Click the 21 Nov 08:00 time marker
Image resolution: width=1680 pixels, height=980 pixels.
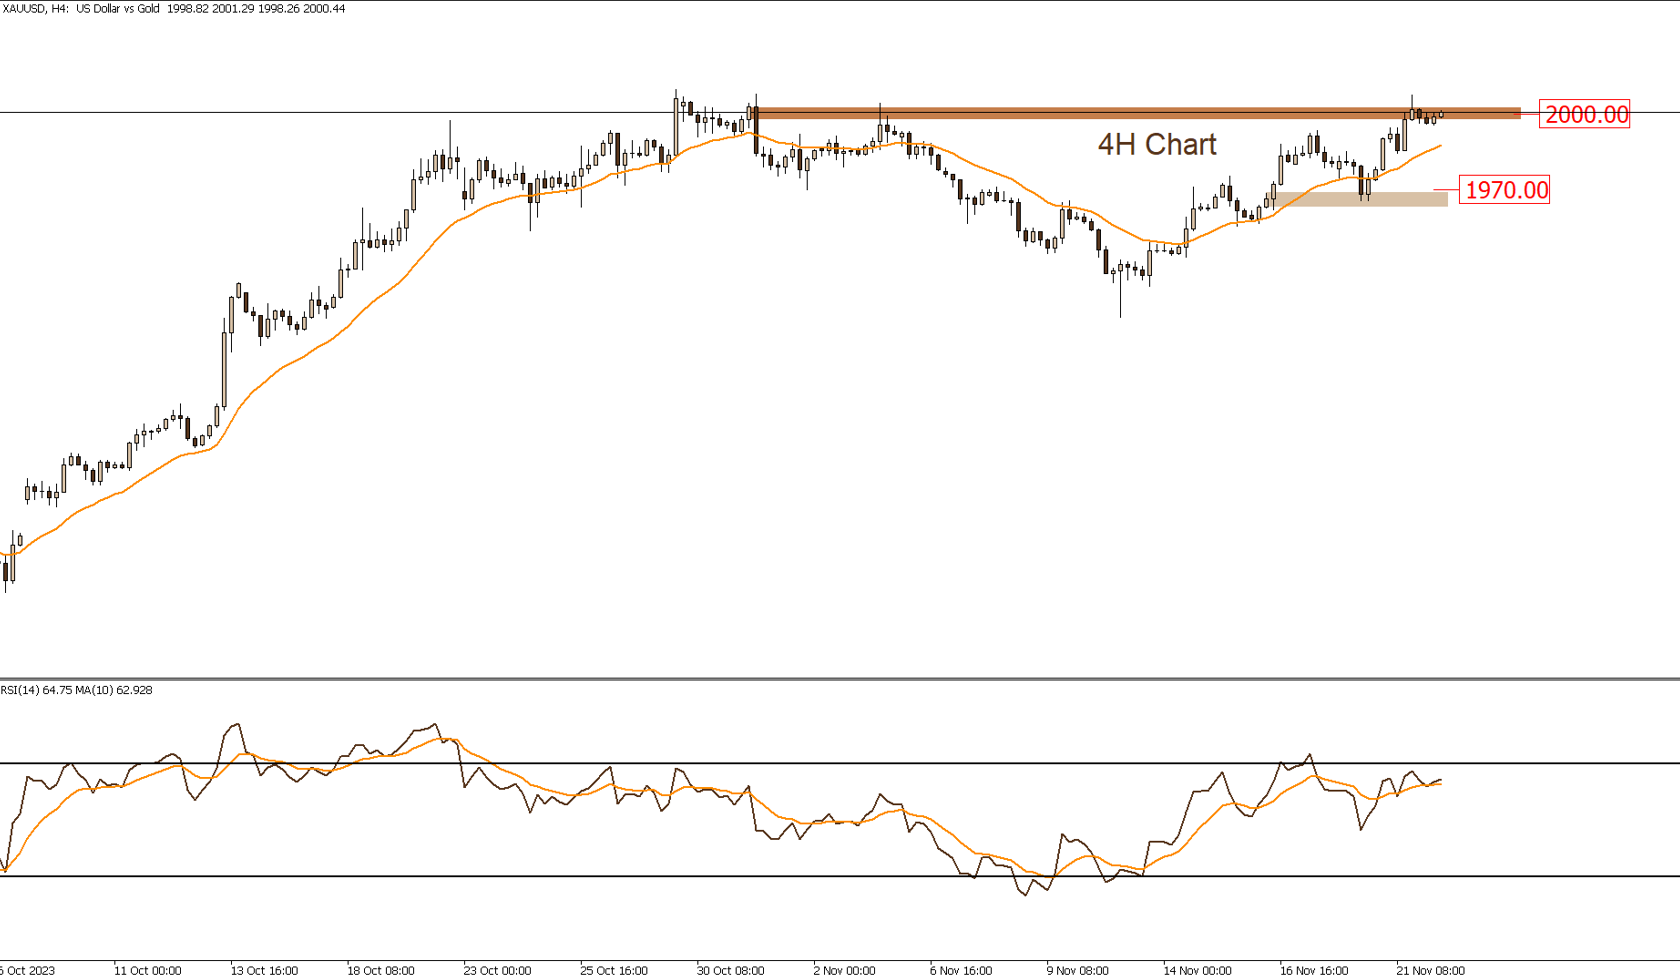1431,970
